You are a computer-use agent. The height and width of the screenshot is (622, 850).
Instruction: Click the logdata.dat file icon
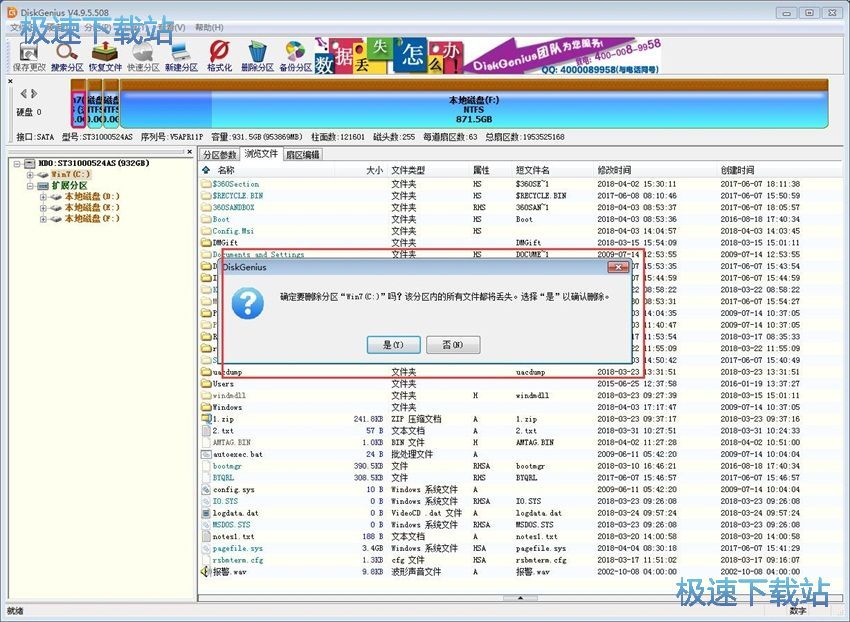[206, 513]
